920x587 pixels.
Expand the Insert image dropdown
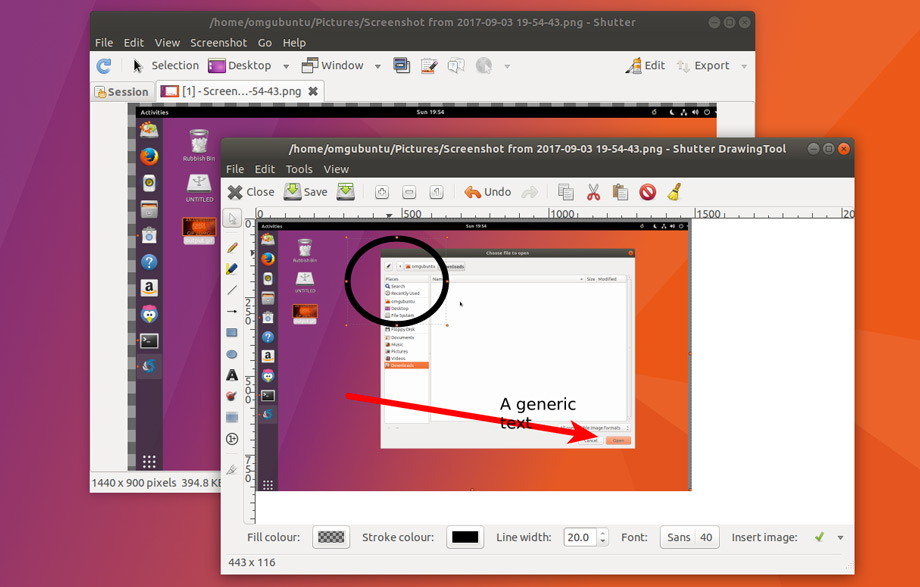point(840,537)
